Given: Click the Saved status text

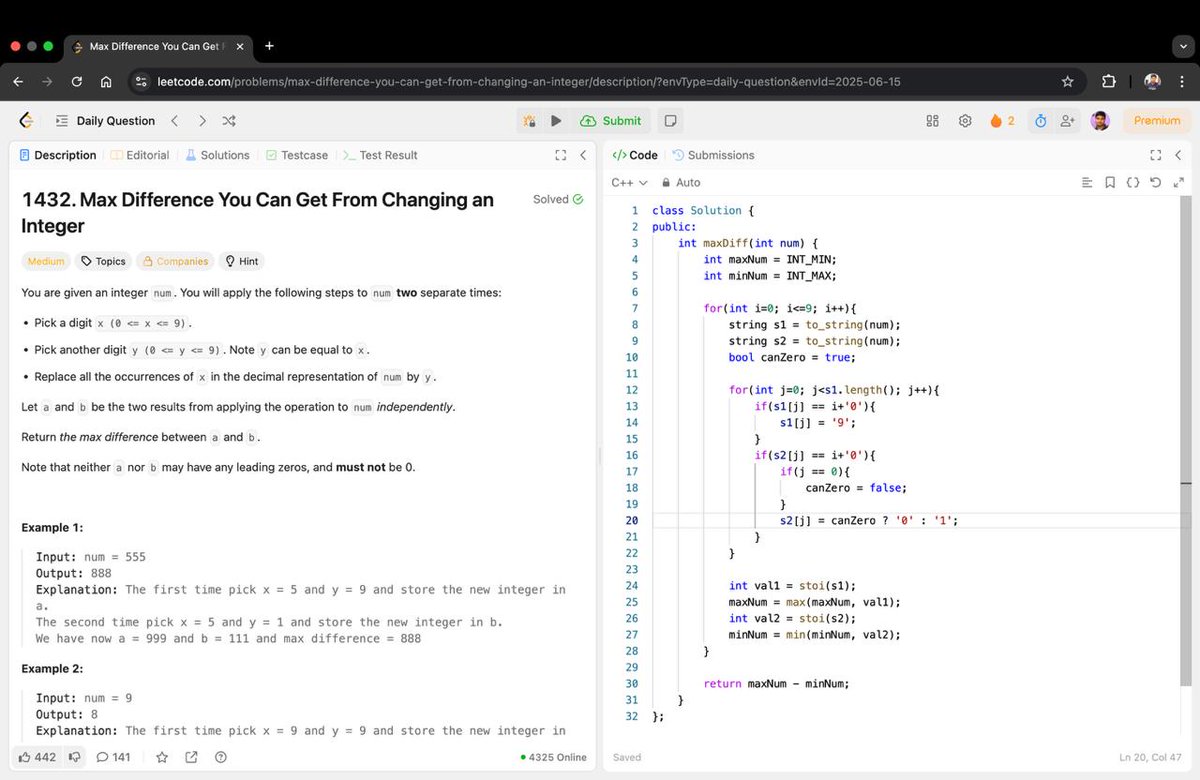Looking at the screenshot, I should click(627, 757).
